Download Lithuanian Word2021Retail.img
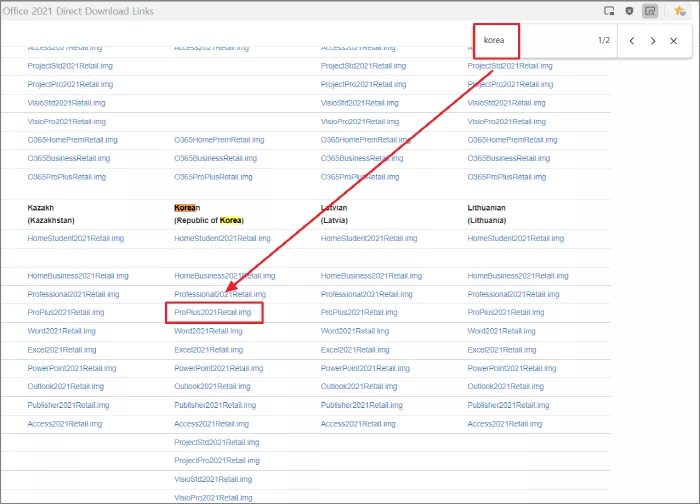Viewport: 700px width, 504px height. [x=501, y=331]
